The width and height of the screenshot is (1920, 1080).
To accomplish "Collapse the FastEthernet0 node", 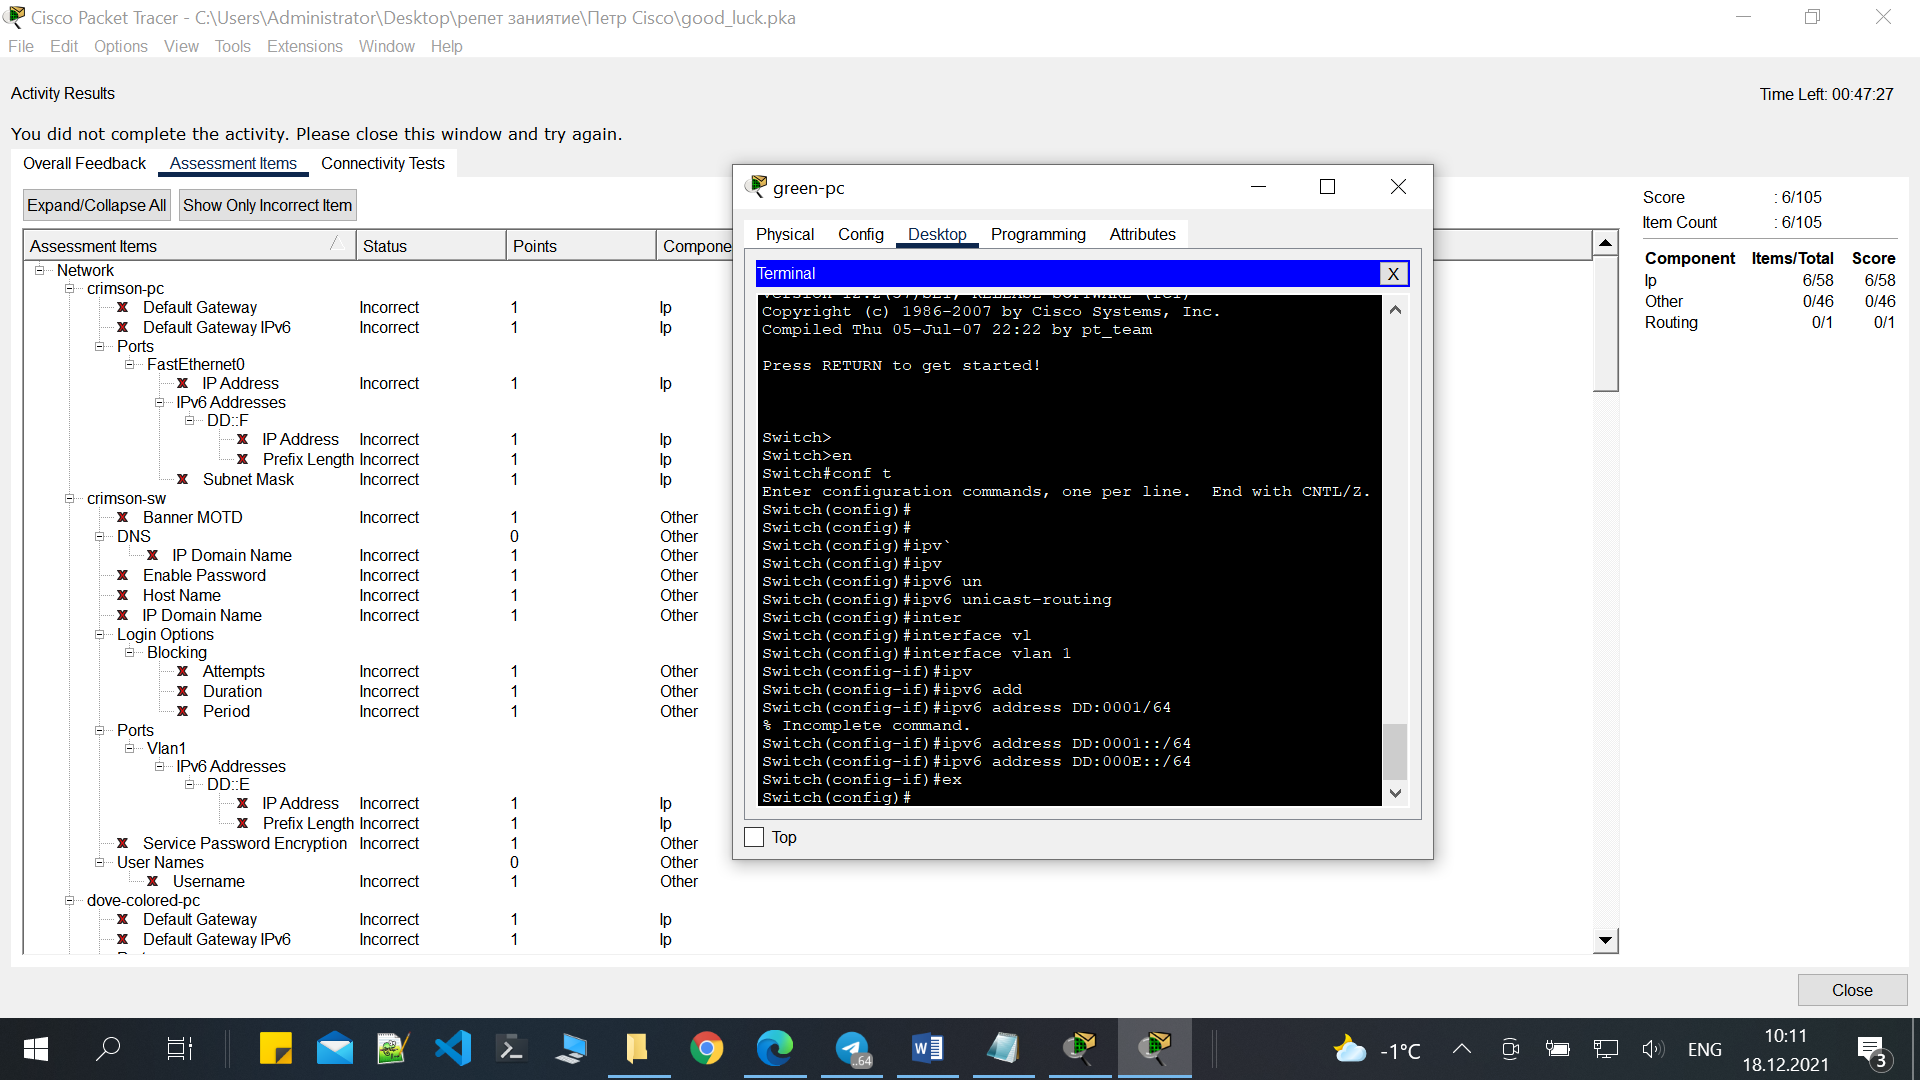I will [129, 365].
